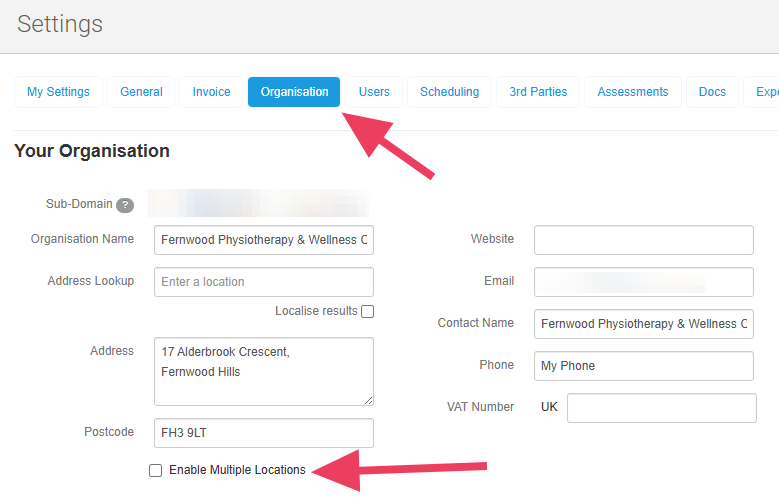Select the Organisation tab
779x497 pixels.
tap(294, 92)
